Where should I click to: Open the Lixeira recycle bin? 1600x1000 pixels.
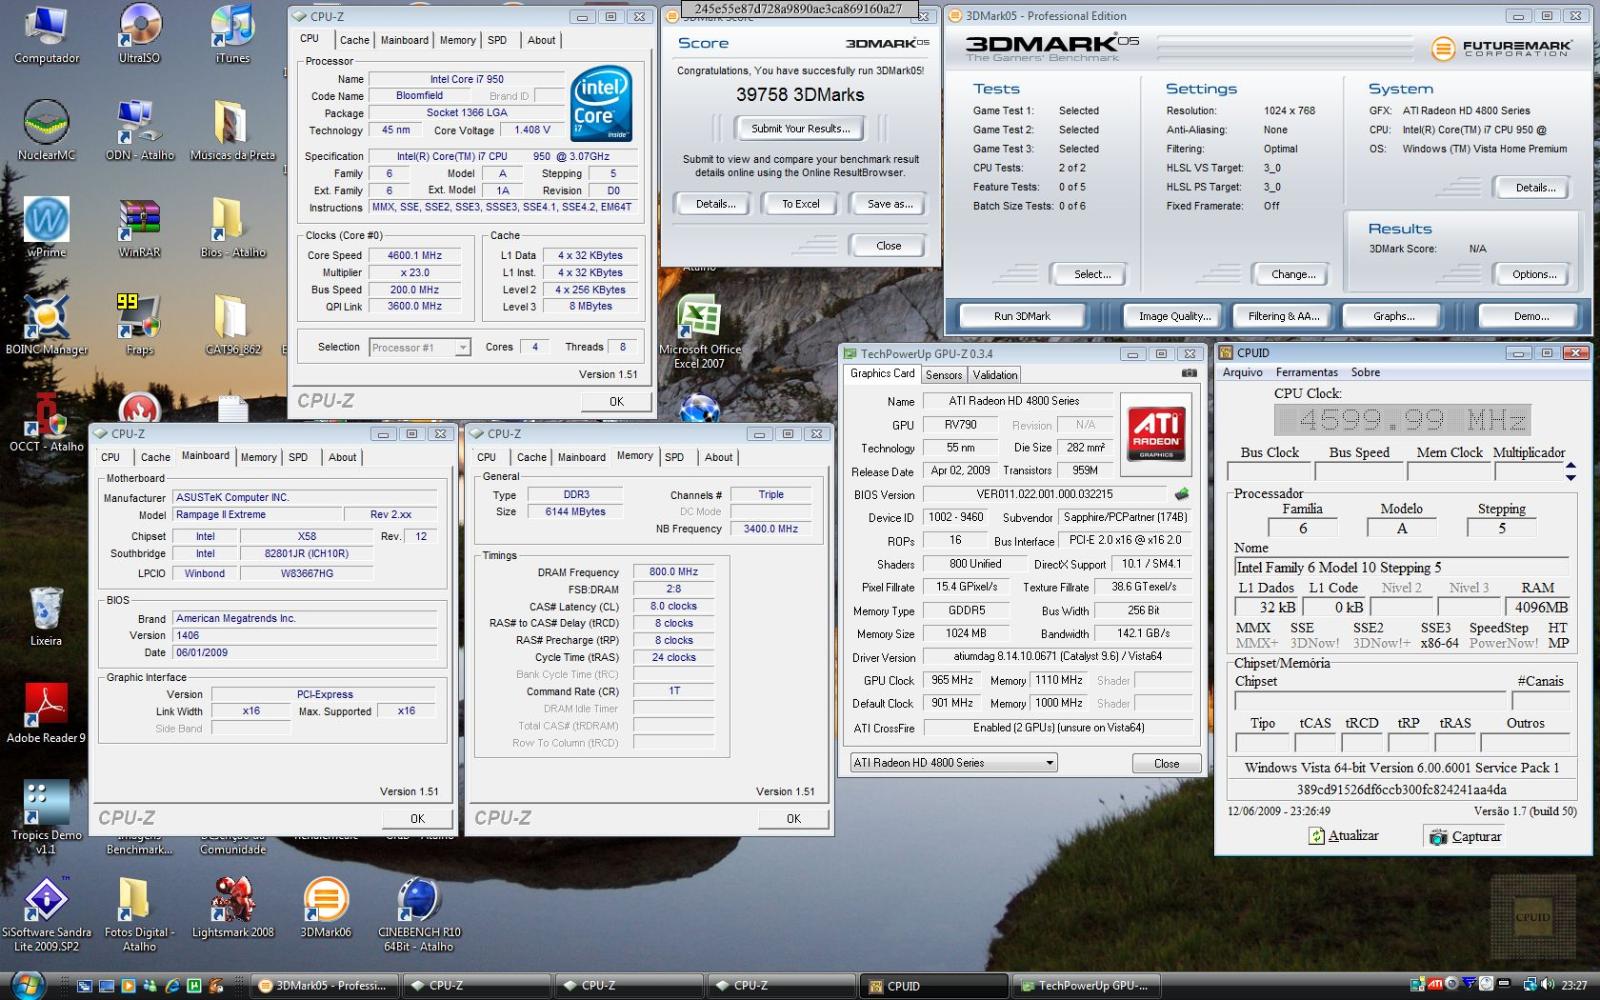click(x=46, y=616)
